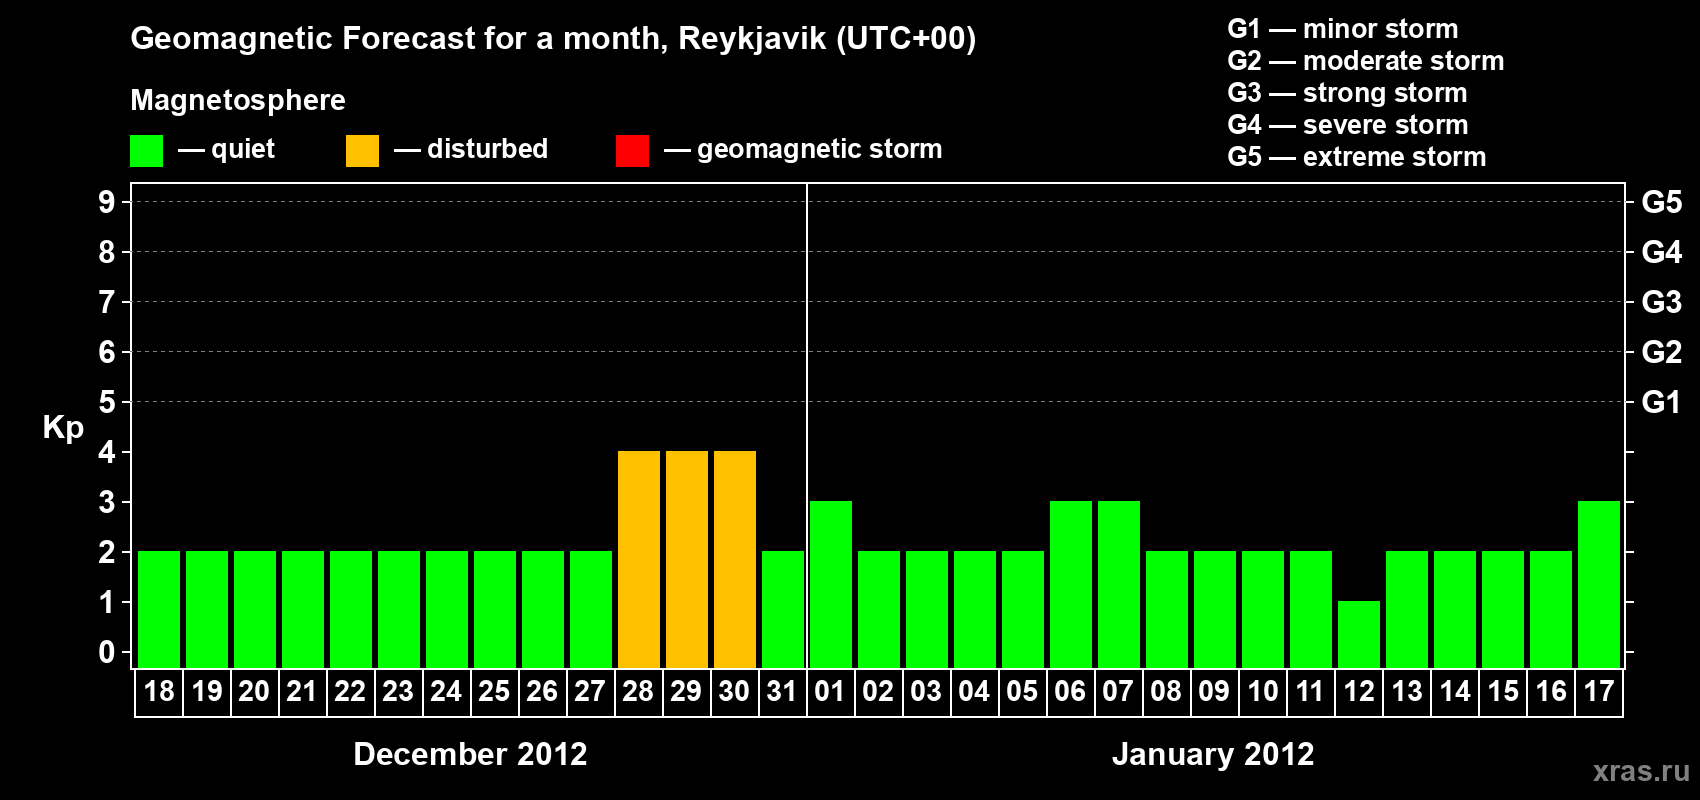This screenshot has width=1700, height=800.
Task: Click the 'G5' right axis label
Action: click(1662, 202)
